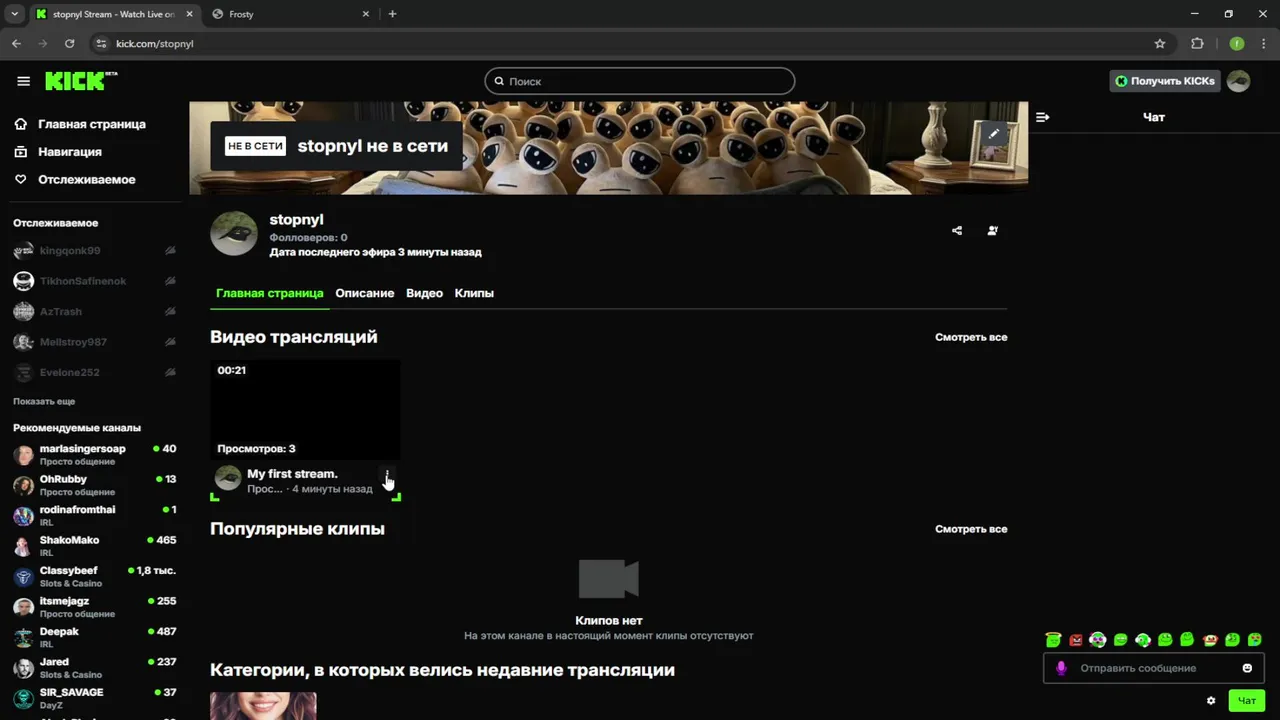
Task: Open recommended channel Deepak
Action: [95, 638]
